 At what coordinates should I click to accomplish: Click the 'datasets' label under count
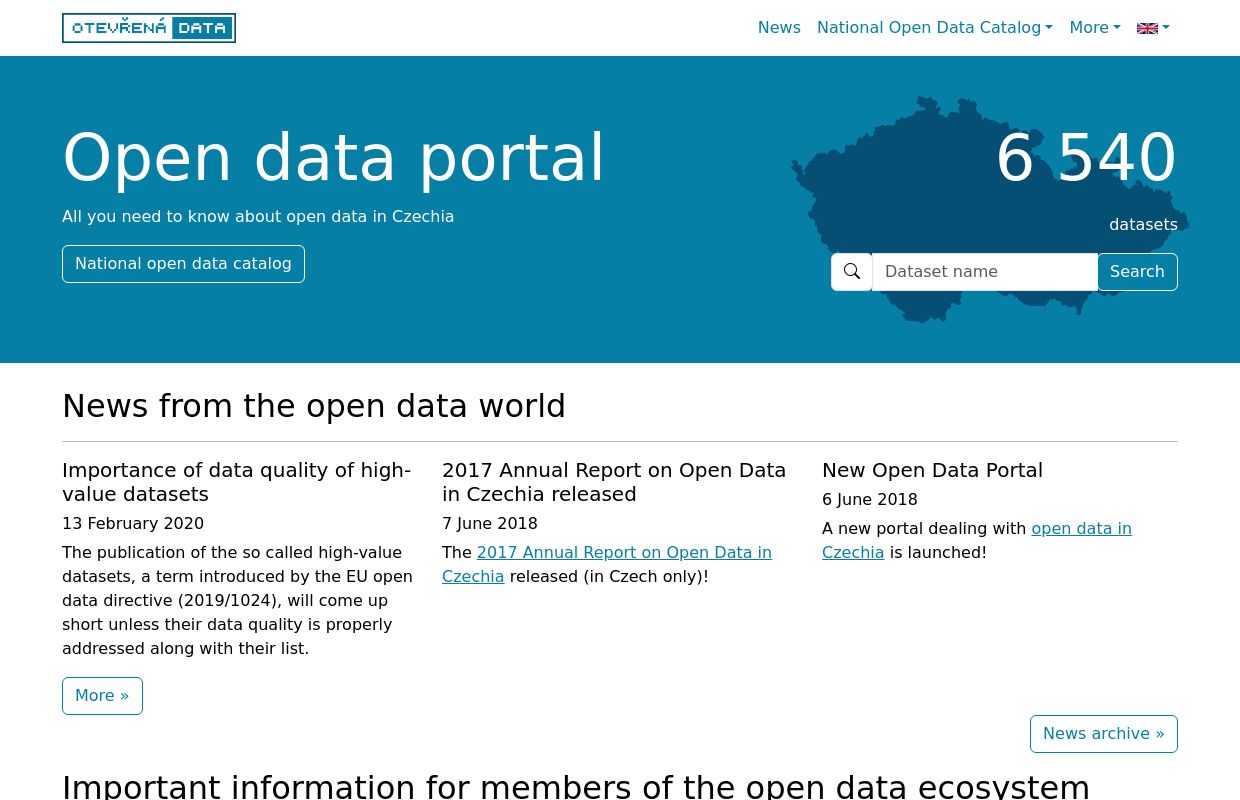[x=1143, y=225]
